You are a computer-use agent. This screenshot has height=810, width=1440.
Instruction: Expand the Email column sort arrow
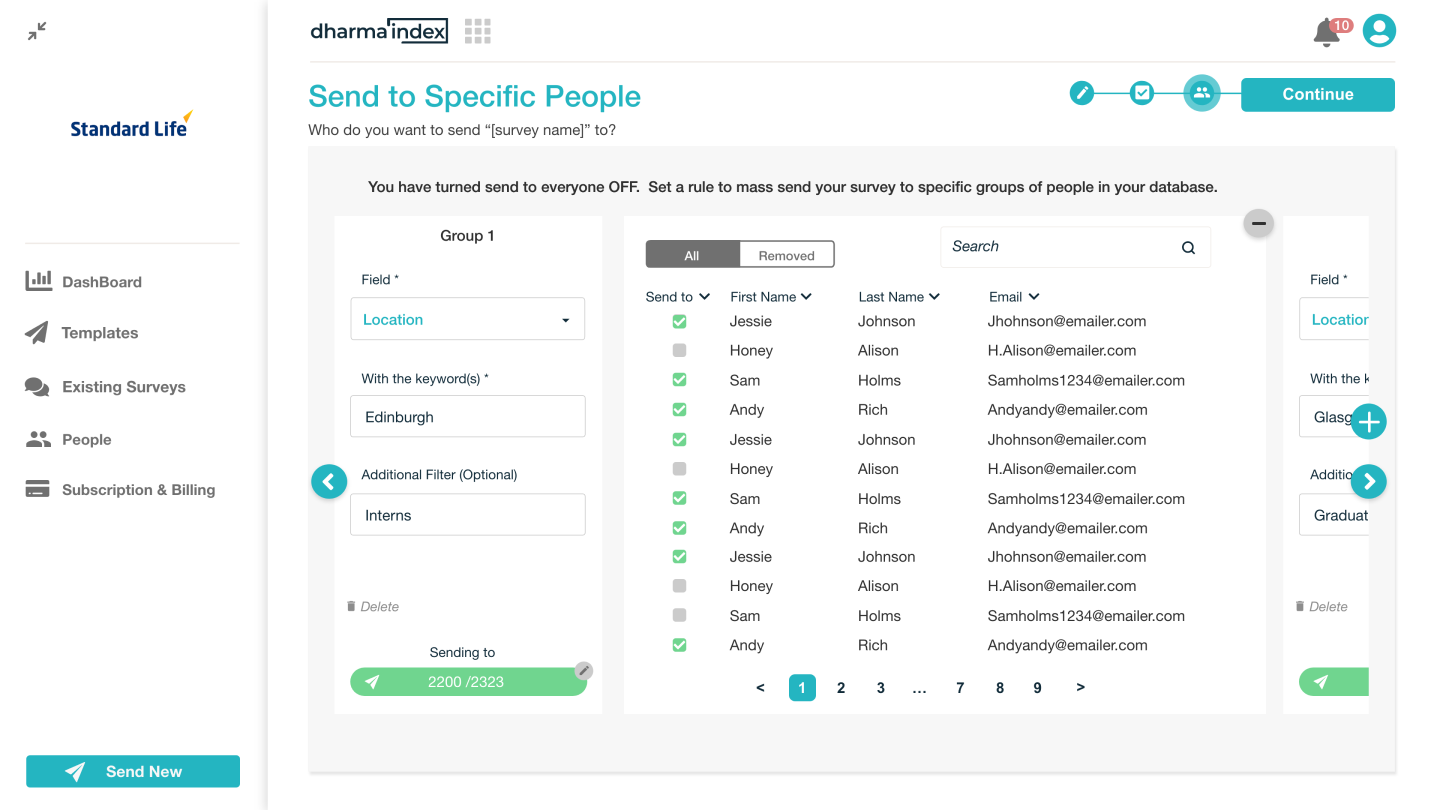pos(1034,297)
